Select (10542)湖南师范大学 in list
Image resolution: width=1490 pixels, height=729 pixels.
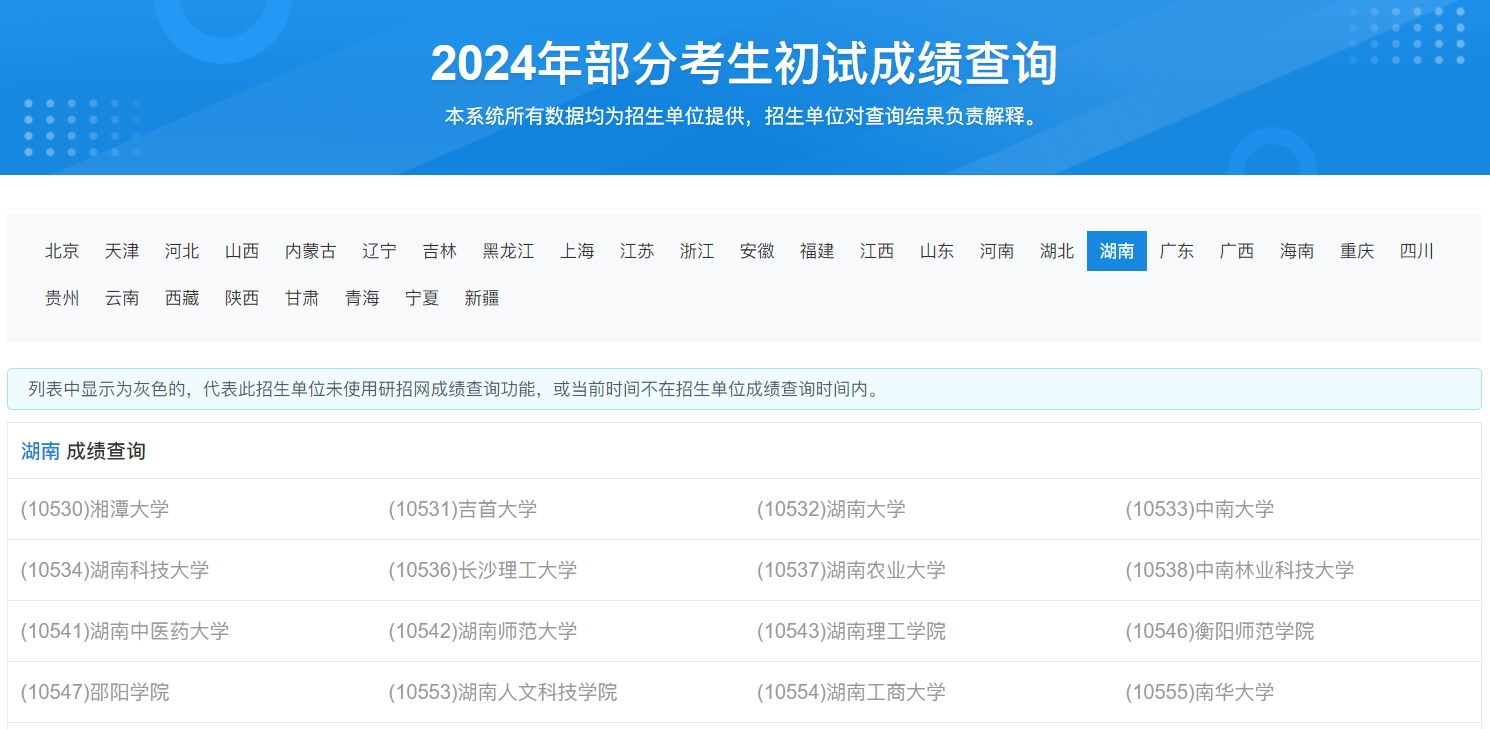pos(483,631)
